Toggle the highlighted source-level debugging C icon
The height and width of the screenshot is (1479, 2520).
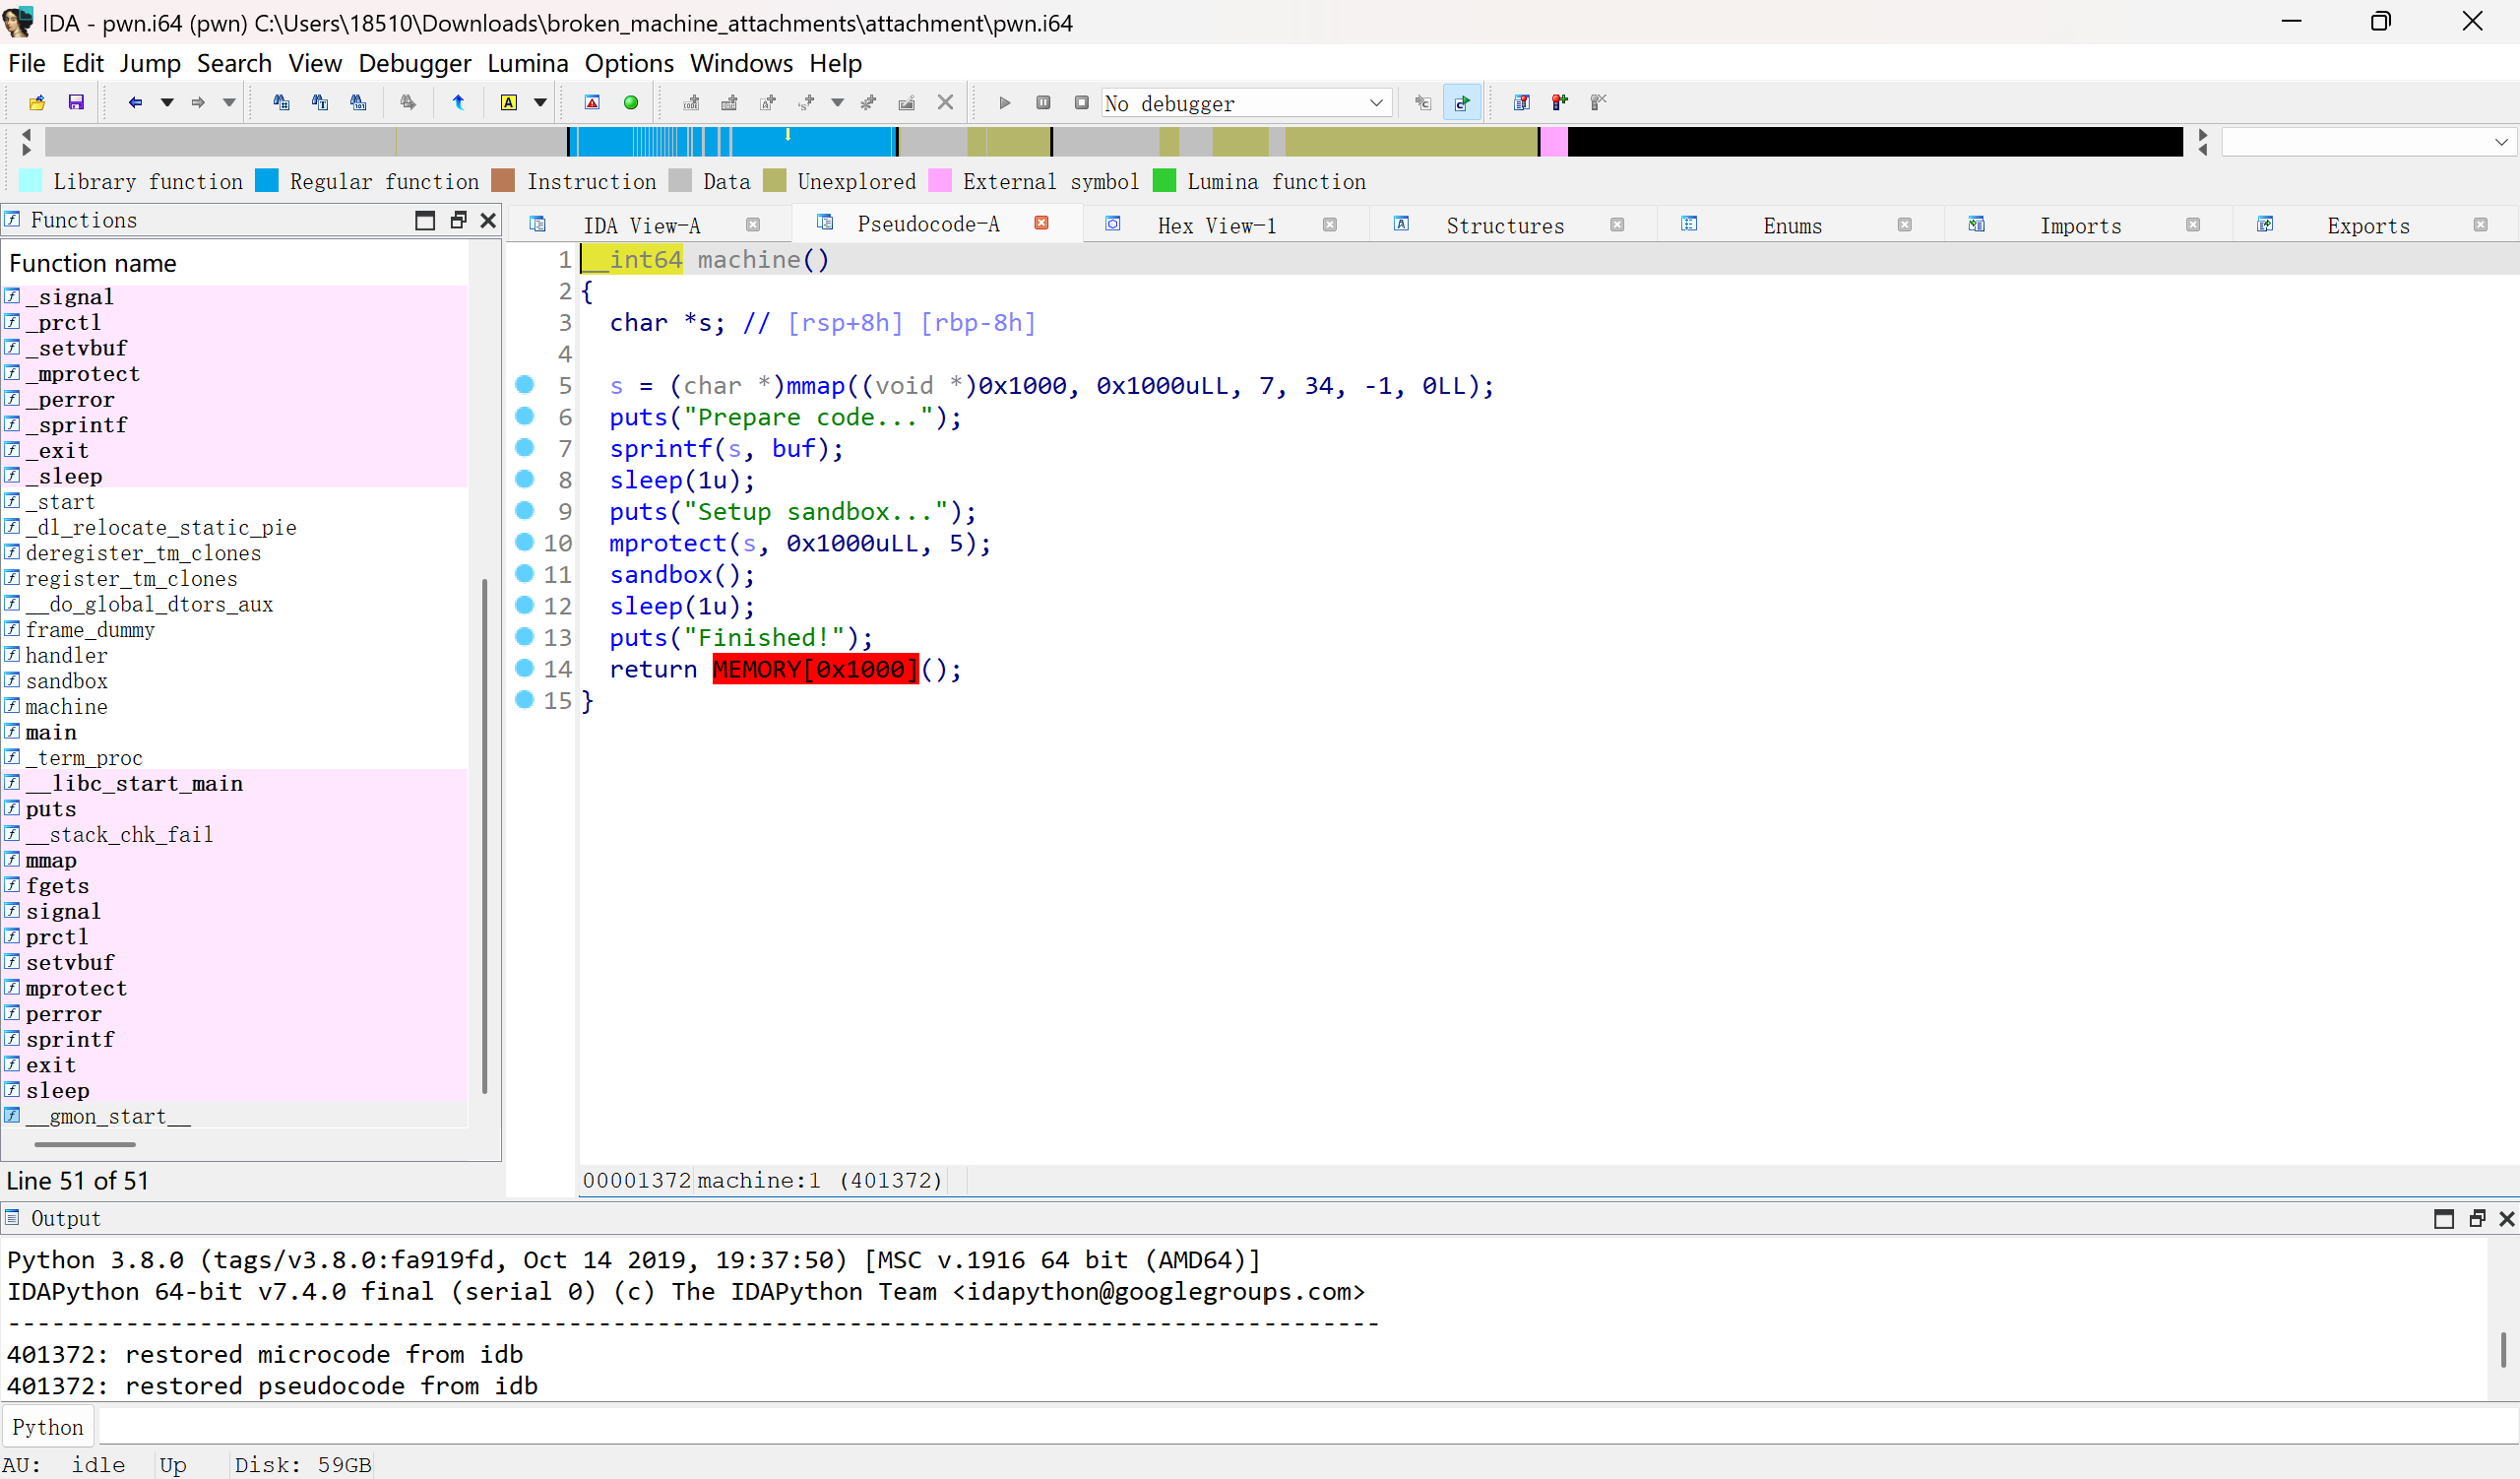tap(1462, 102)
